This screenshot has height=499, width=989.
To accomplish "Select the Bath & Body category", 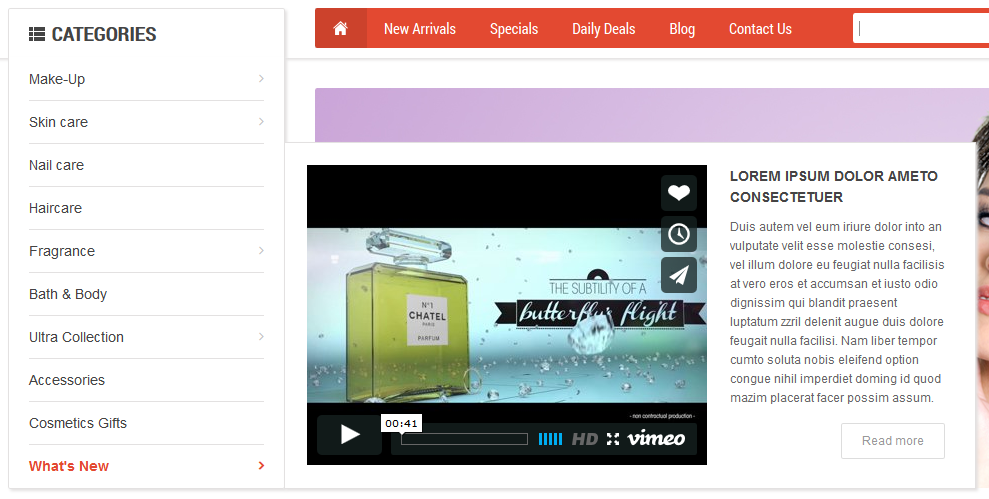I will [67, 294].
